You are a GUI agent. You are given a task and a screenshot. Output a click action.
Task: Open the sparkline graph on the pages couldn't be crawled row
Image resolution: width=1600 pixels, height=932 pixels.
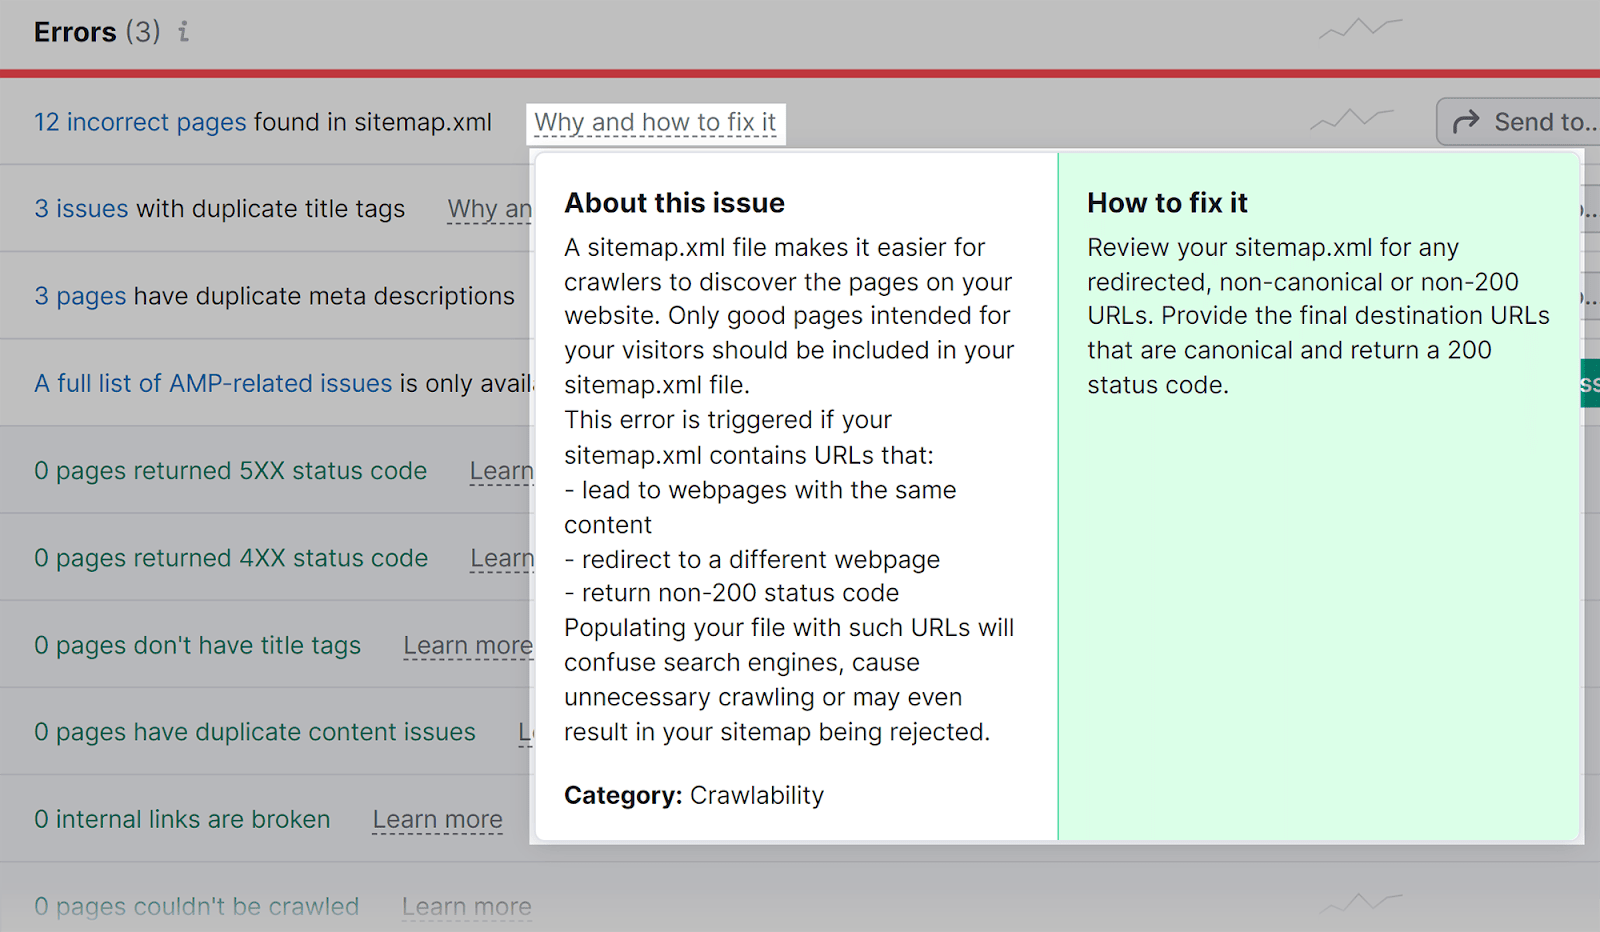(x=1360, y=903)
